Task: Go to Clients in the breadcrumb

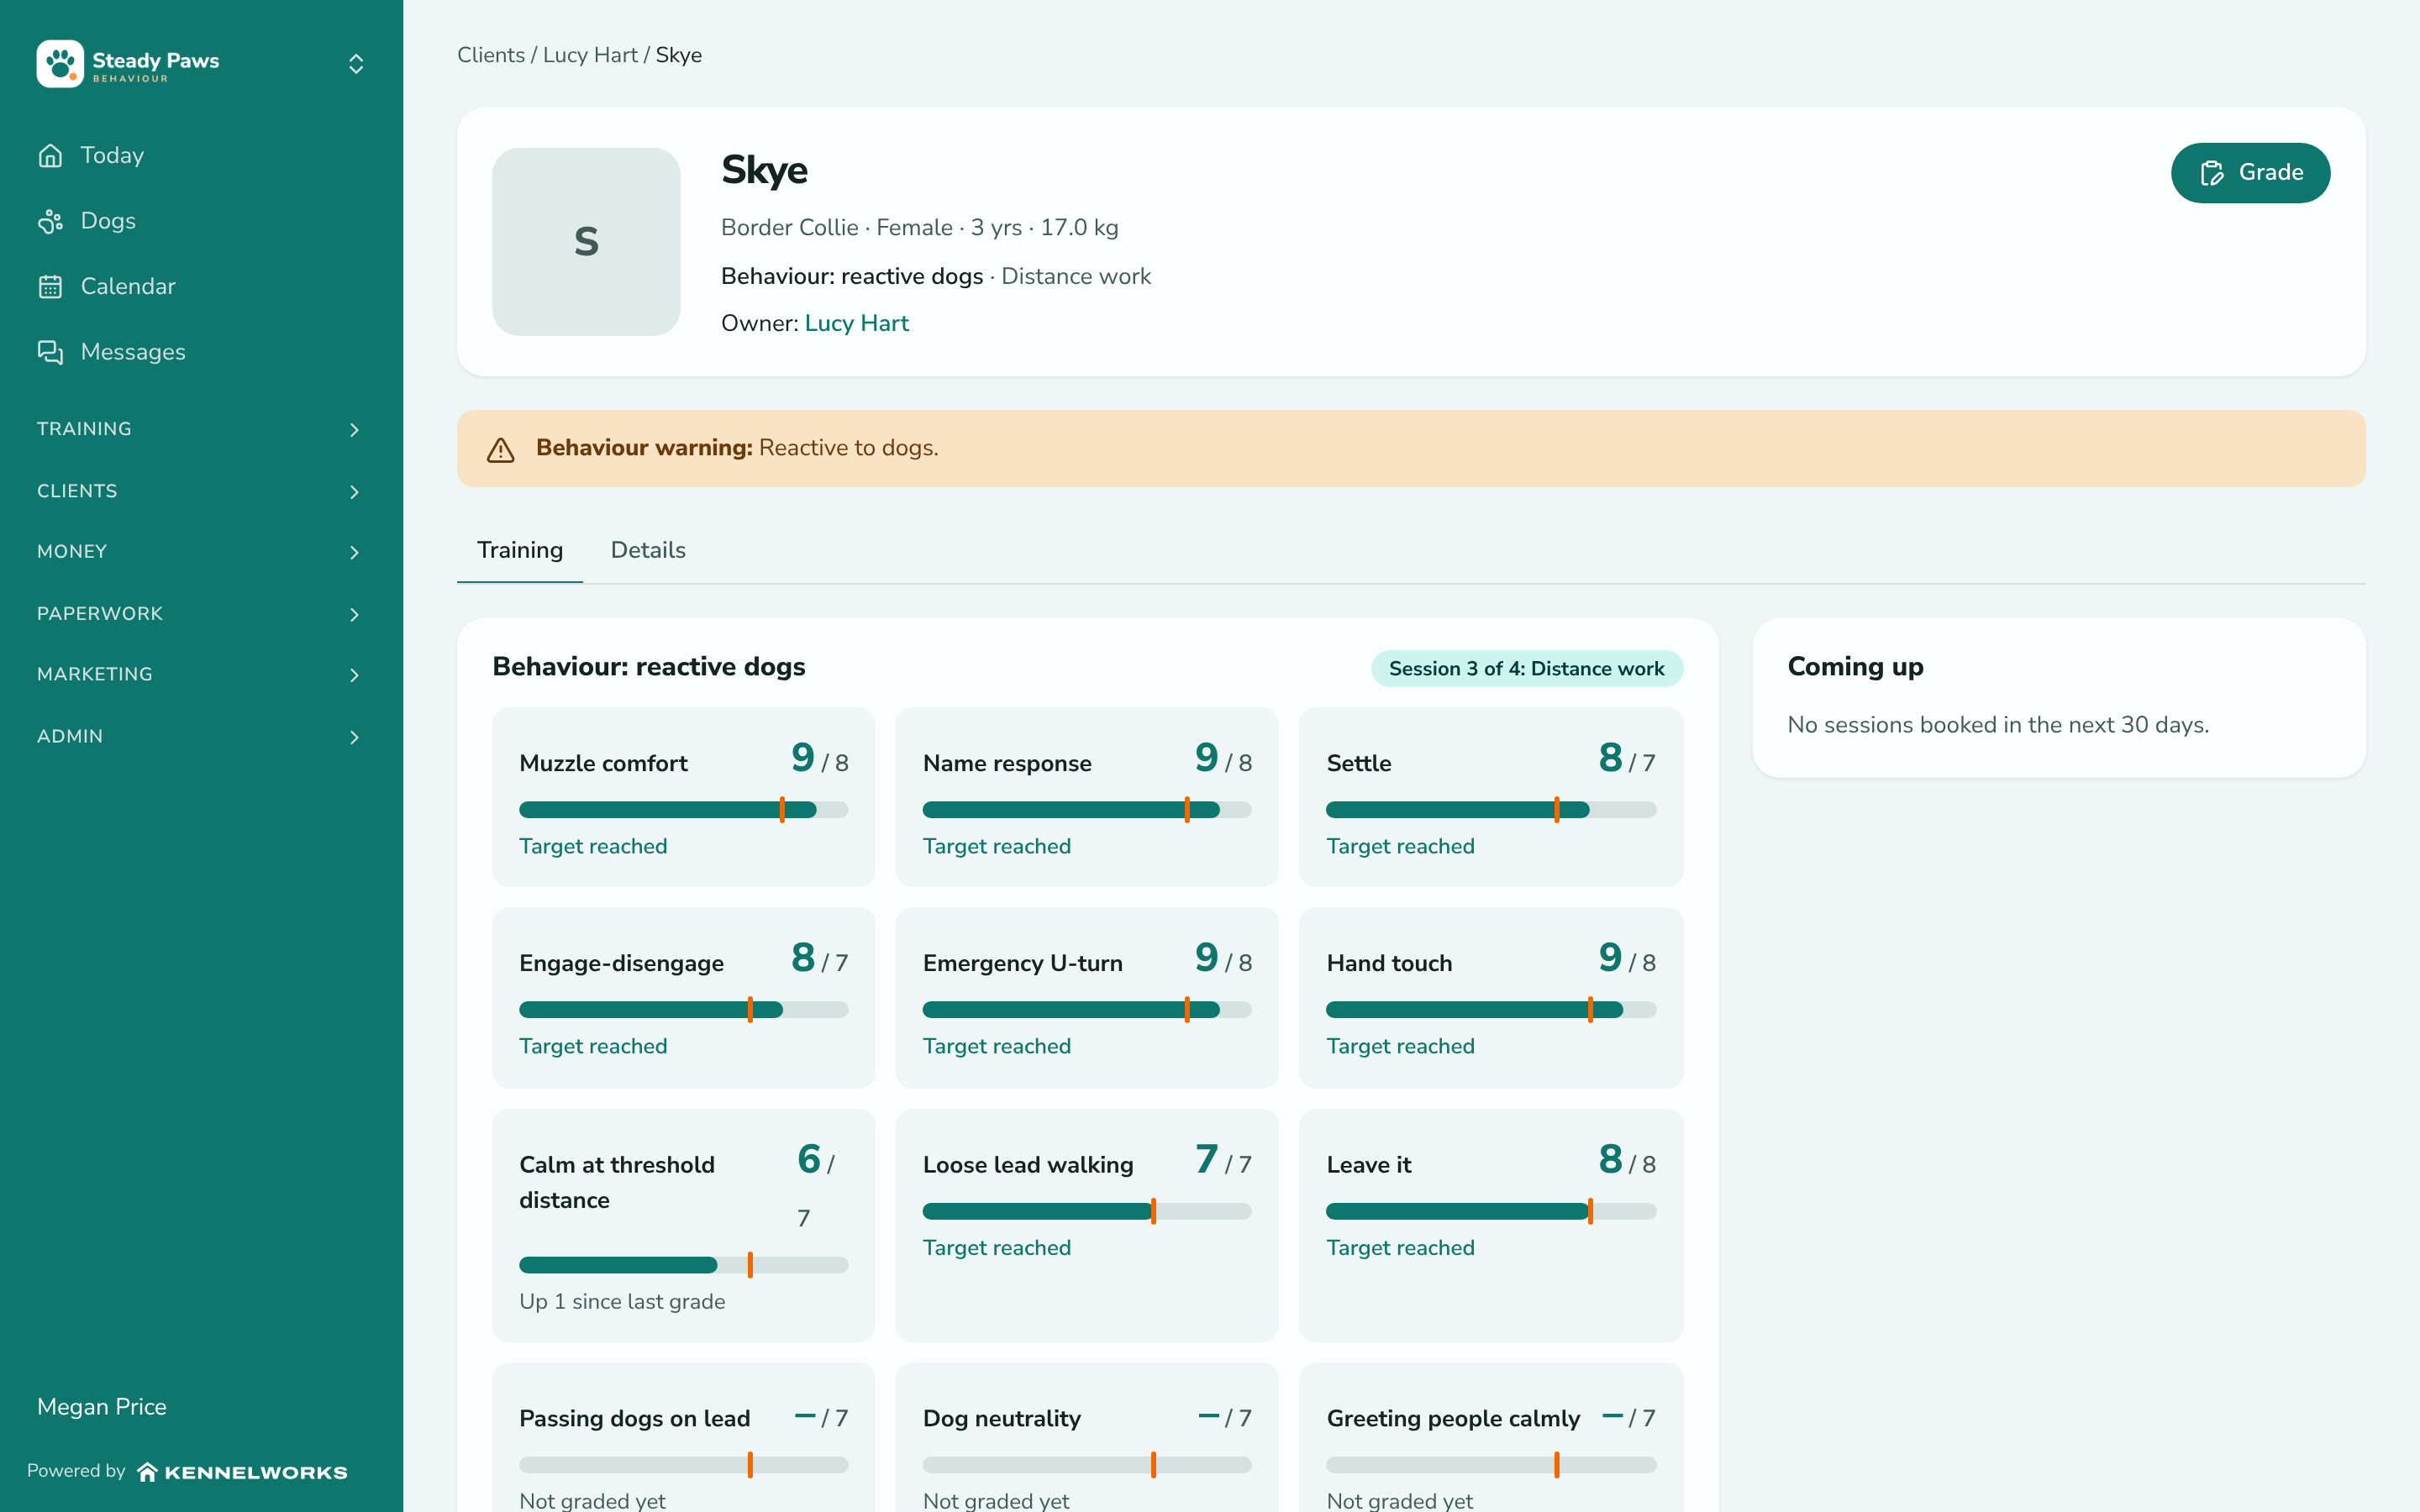Action: coord(491,55)
